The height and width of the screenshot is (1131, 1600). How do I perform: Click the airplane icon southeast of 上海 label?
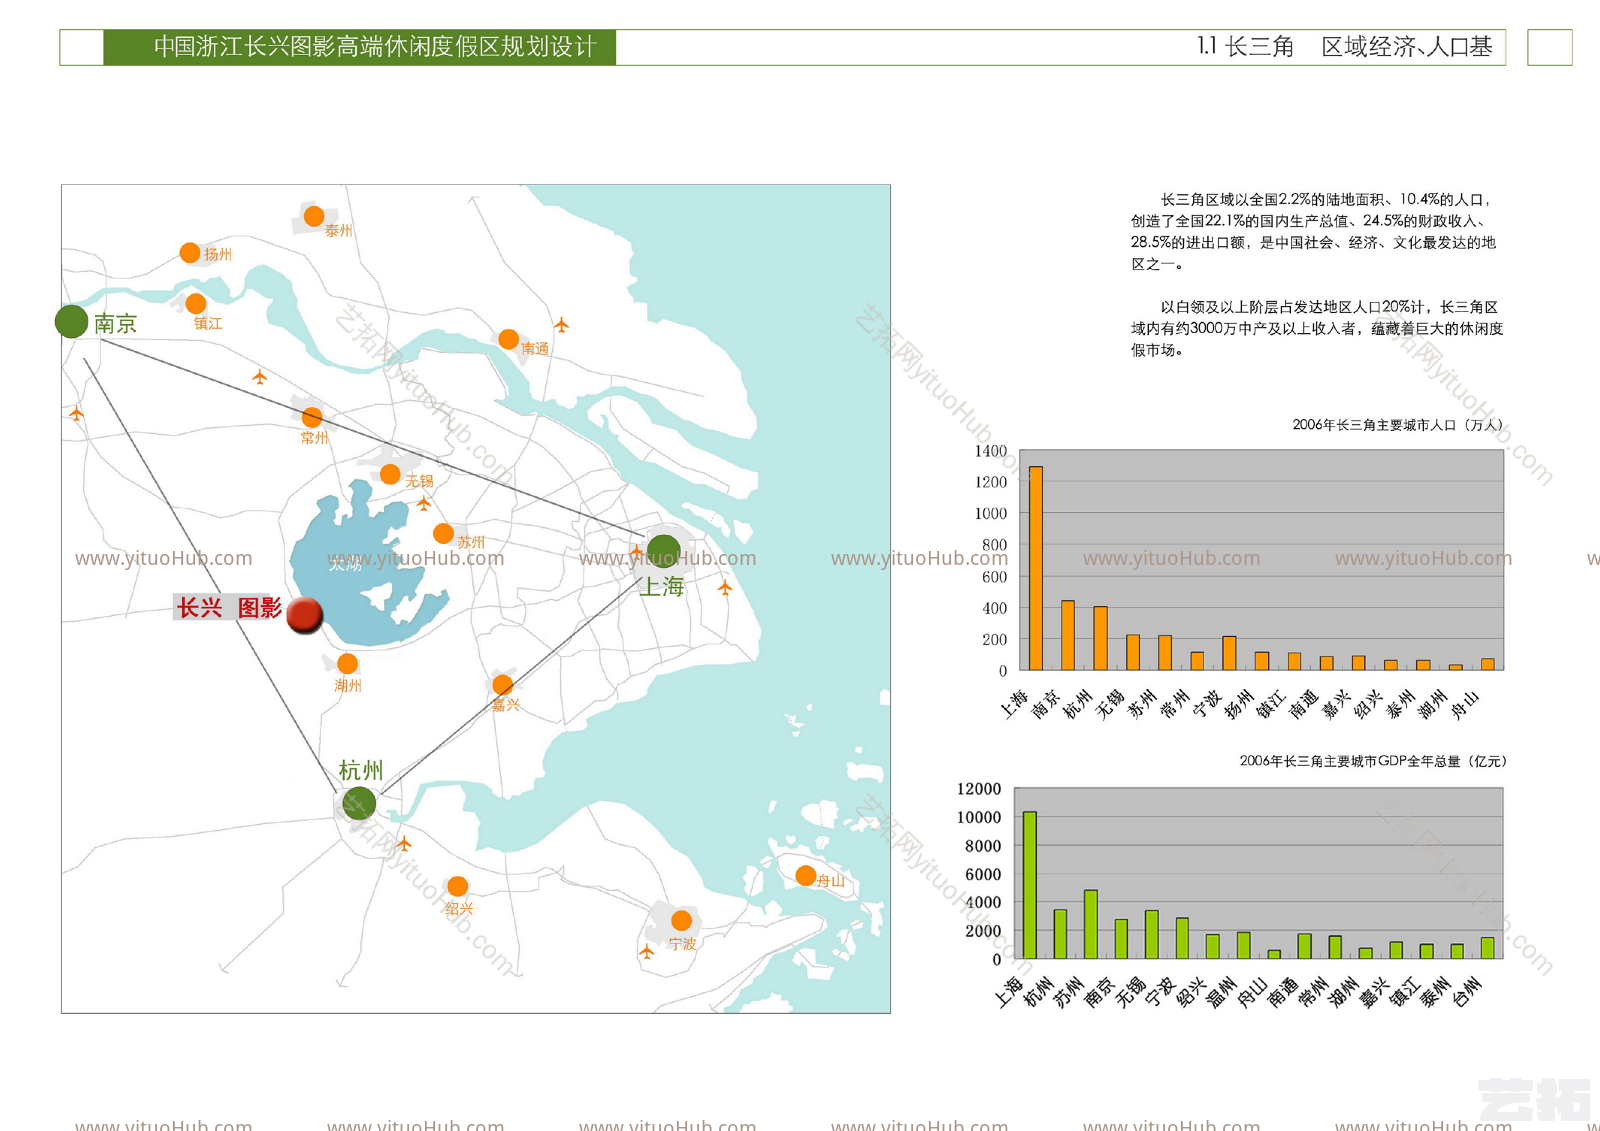[x=725, y=588]
